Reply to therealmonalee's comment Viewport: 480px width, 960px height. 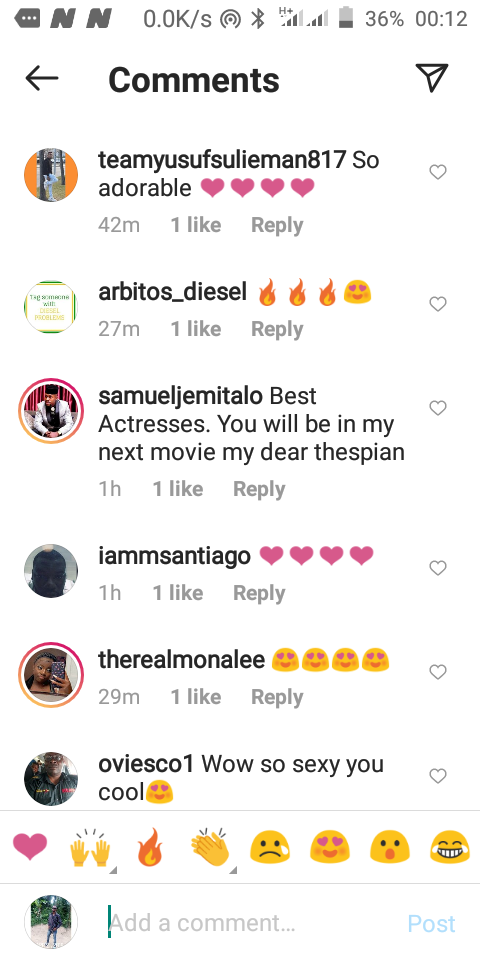point(277,697)
